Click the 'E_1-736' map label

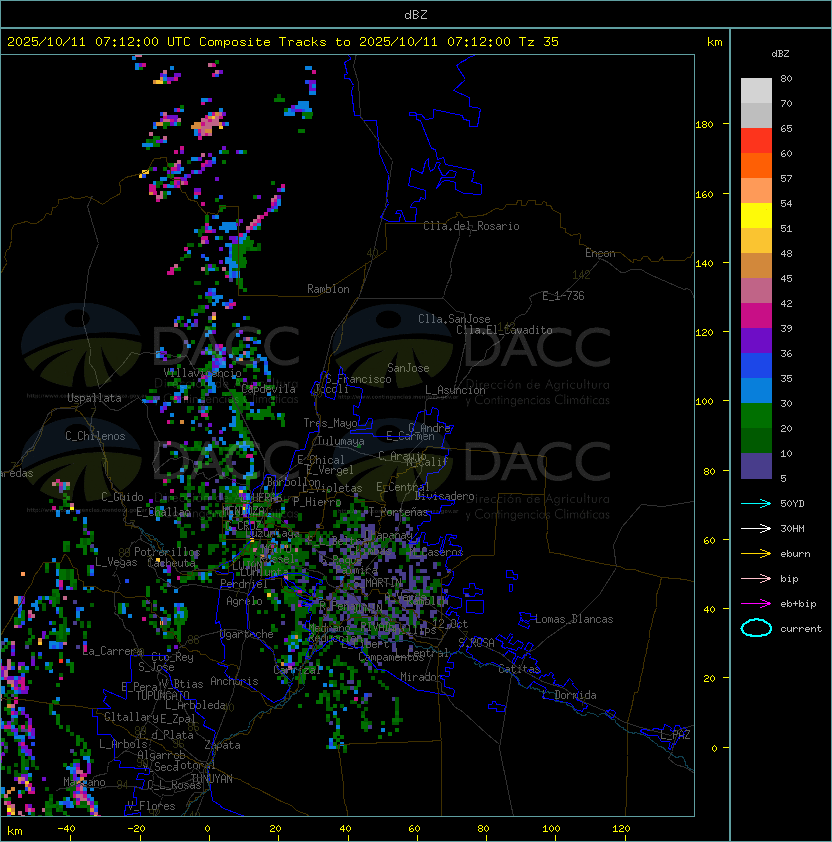coord(563,296)
